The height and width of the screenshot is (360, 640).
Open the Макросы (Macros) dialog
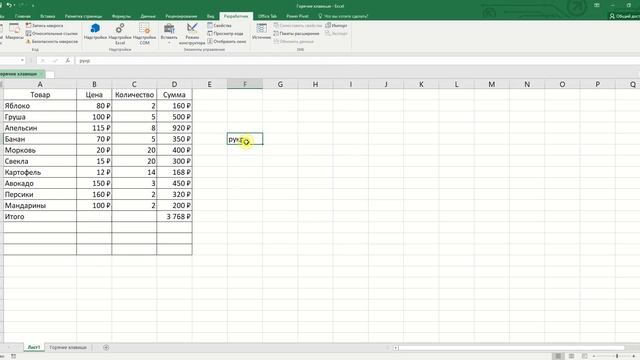14,32
